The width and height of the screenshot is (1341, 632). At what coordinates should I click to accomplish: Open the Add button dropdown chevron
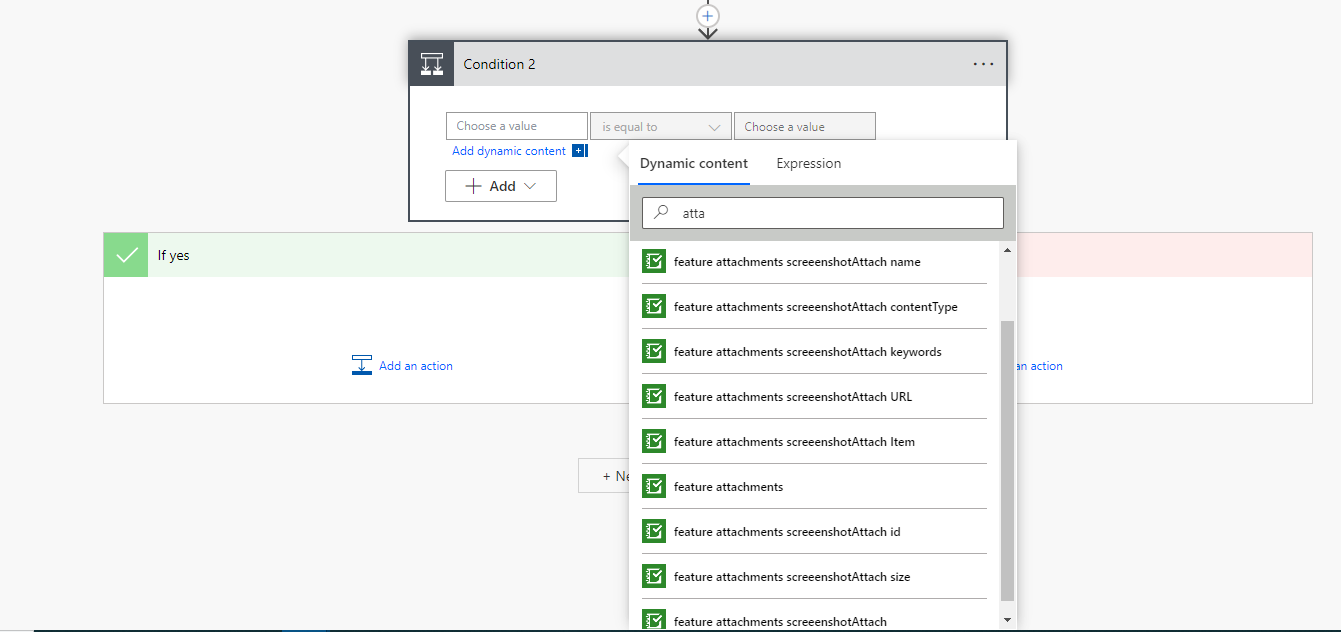coord(530,186)
